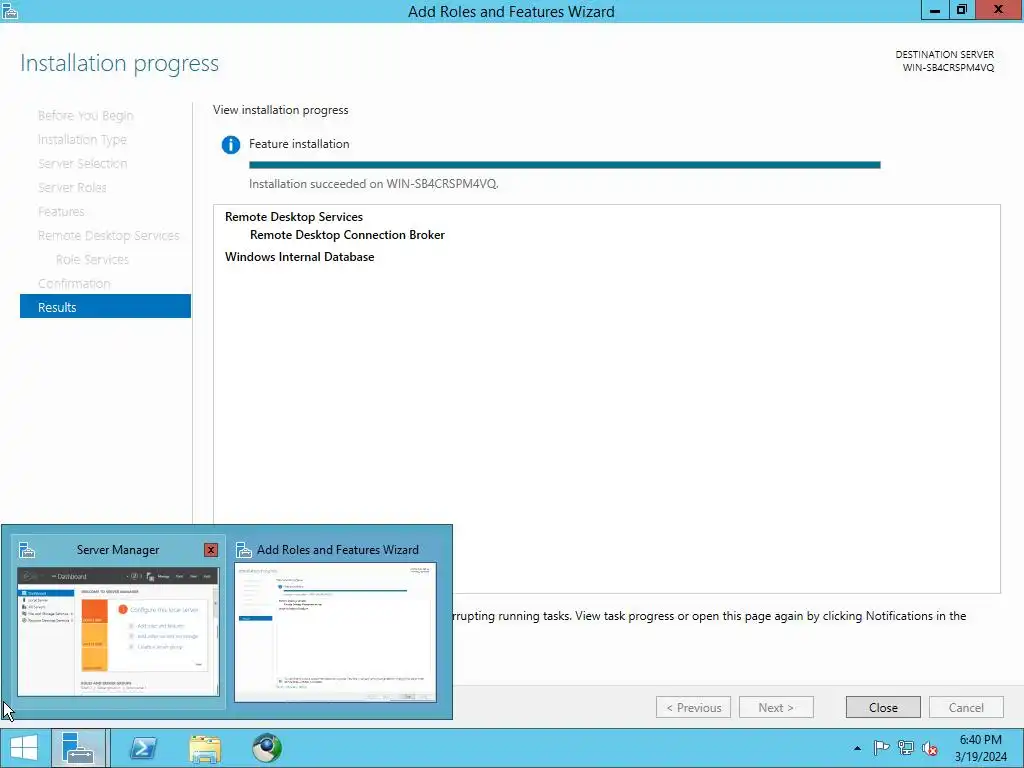The height and width of the screenshot is (768, 1024).
Task: Select Role Services step in sidebar
Action: [92, 259]
